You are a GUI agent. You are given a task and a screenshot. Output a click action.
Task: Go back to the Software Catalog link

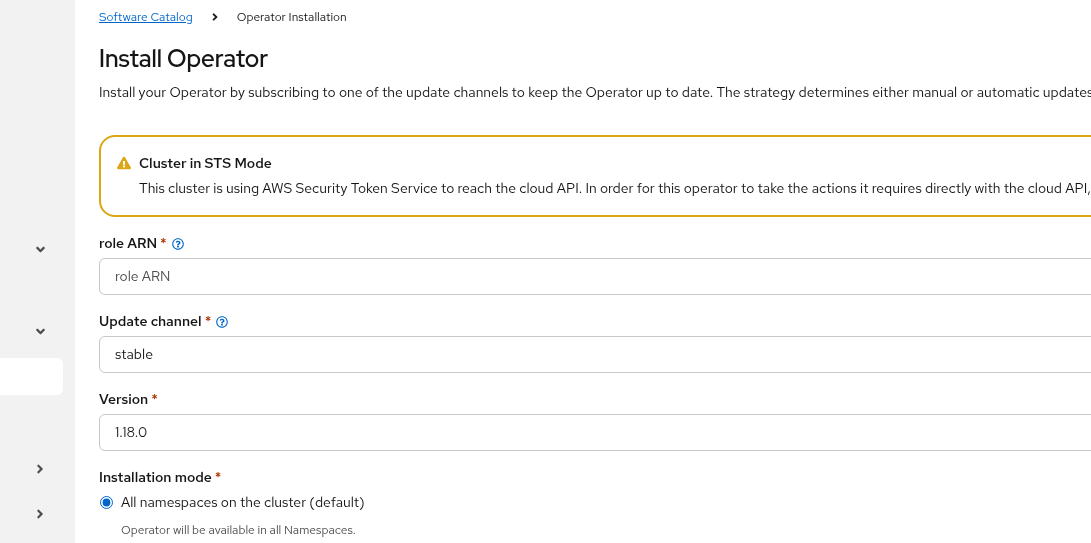[x=146, y=17]
